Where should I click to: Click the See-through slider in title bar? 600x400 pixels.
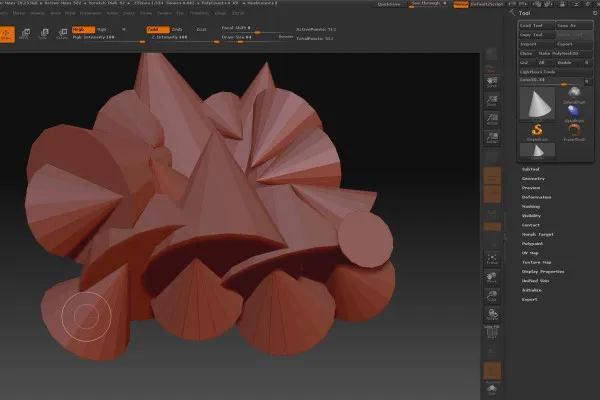point(429,4)
